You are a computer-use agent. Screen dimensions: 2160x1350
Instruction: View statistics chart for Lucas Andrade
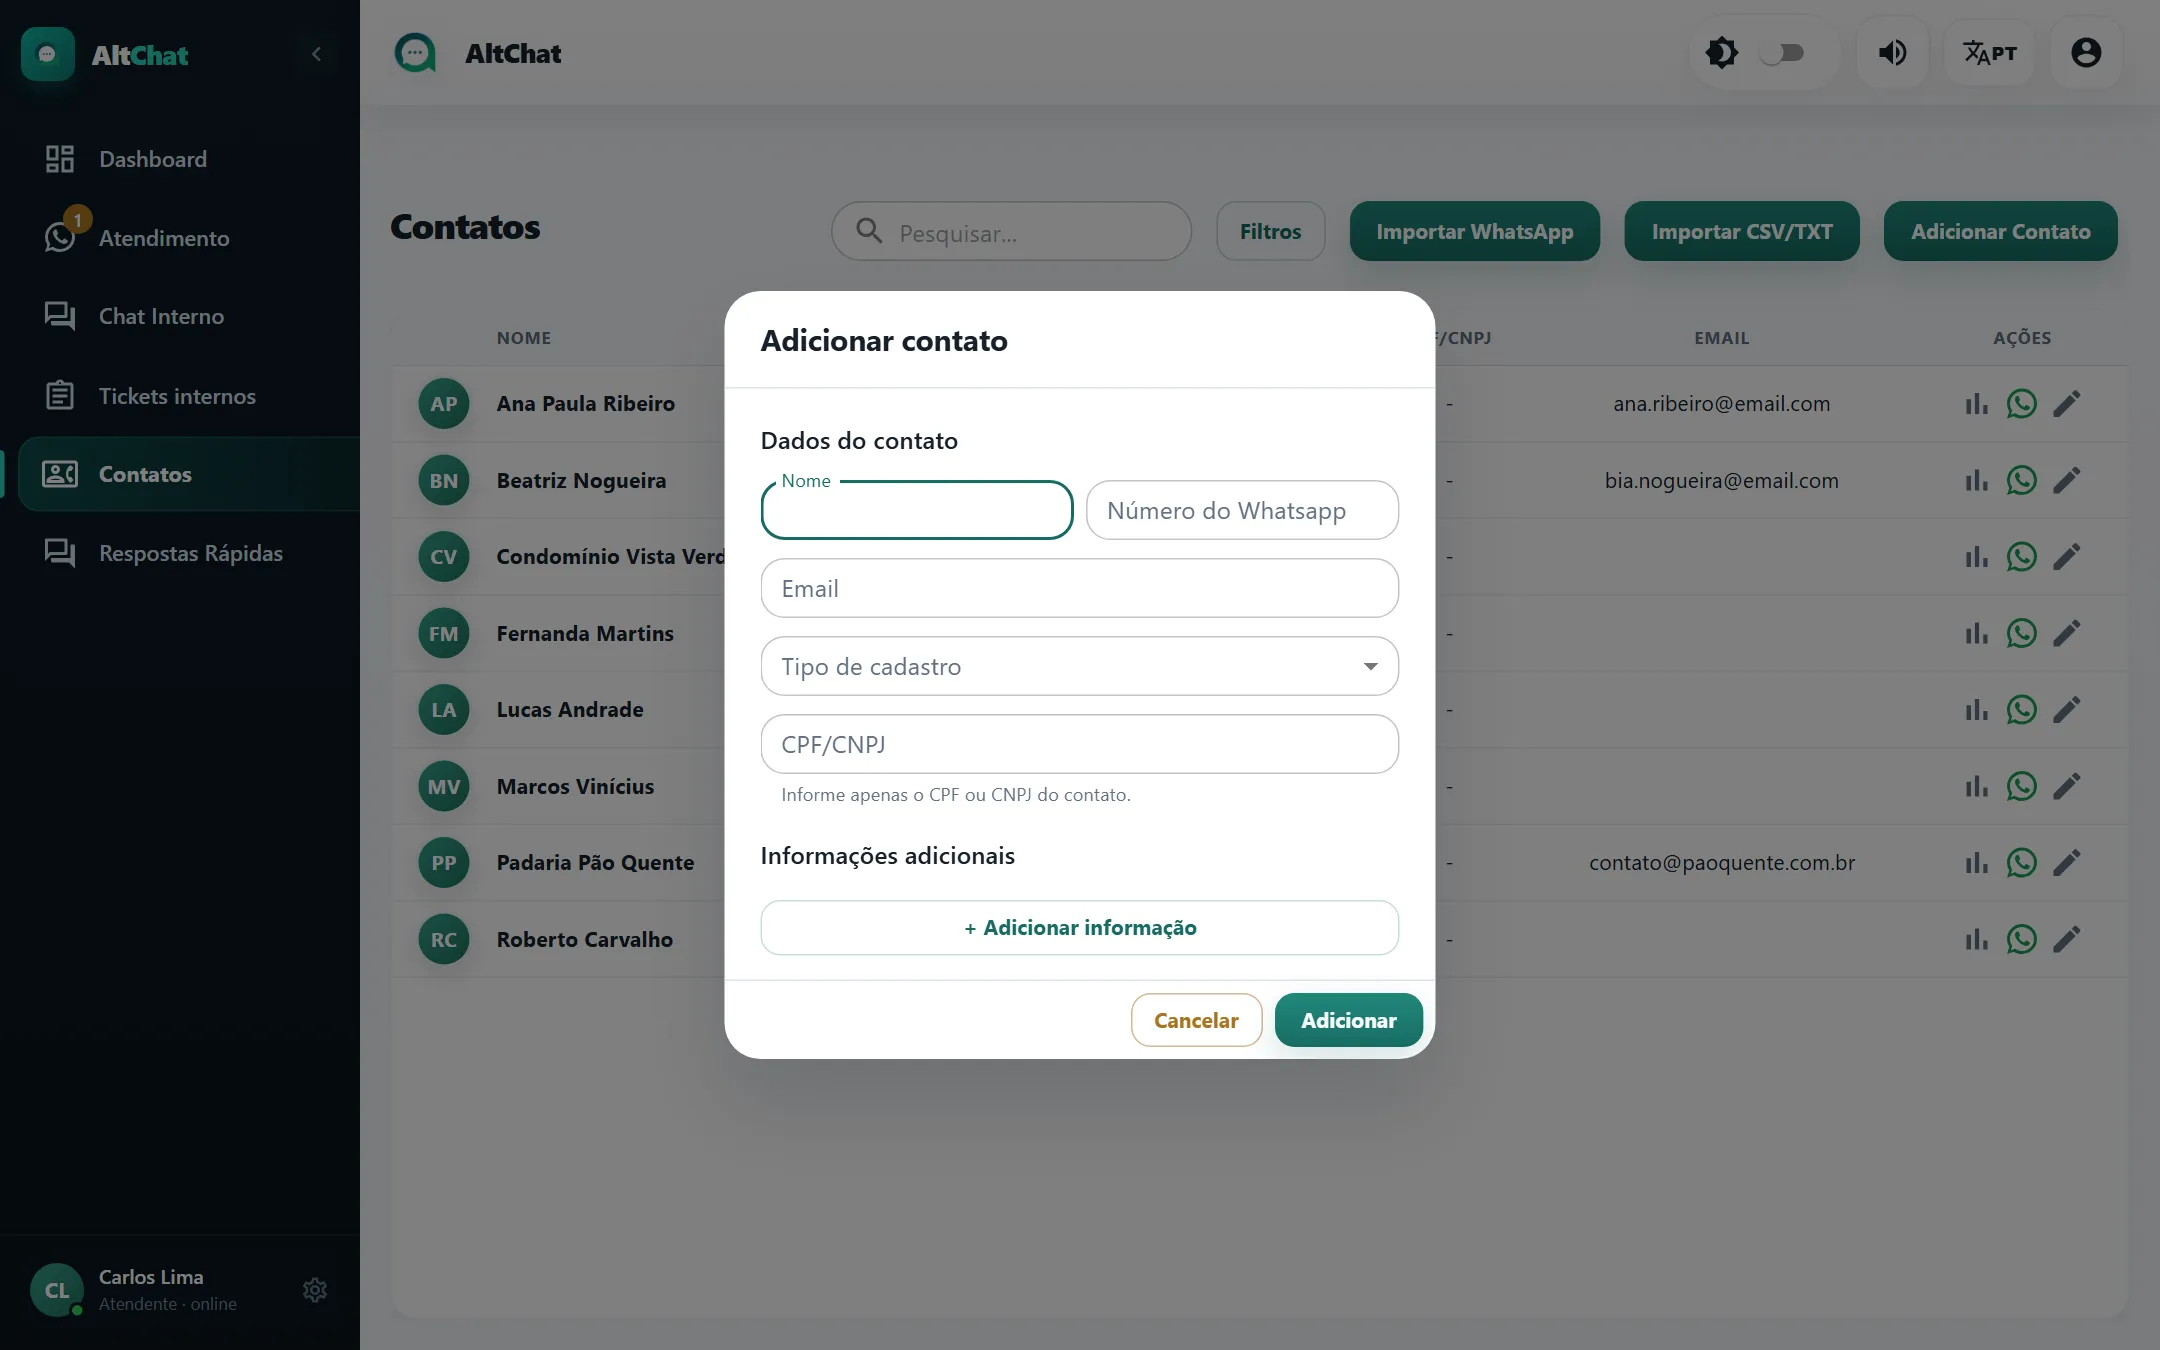[x=1976, y=710]
